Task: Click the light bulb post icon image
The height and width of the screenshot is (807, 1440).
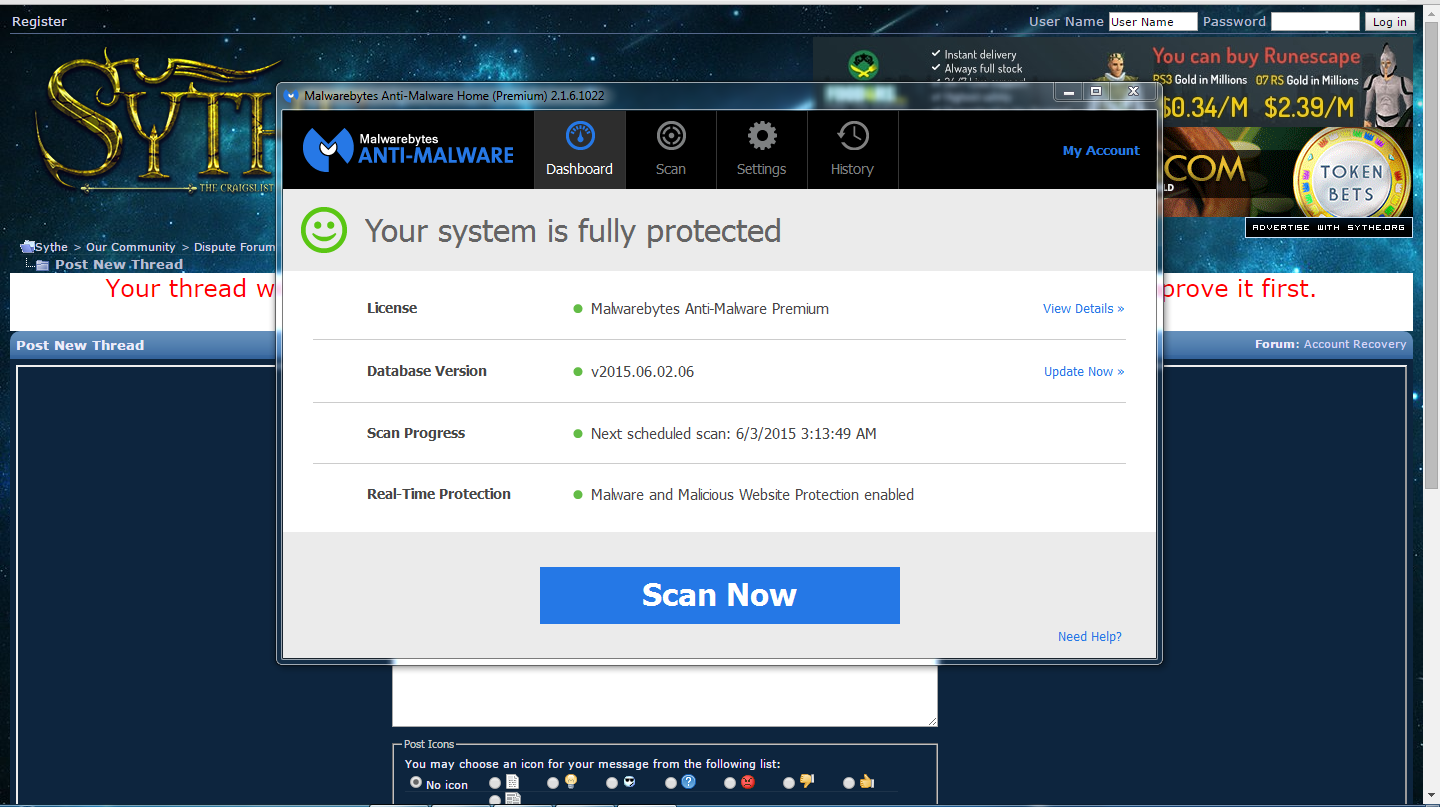Action: coord(571,782)
